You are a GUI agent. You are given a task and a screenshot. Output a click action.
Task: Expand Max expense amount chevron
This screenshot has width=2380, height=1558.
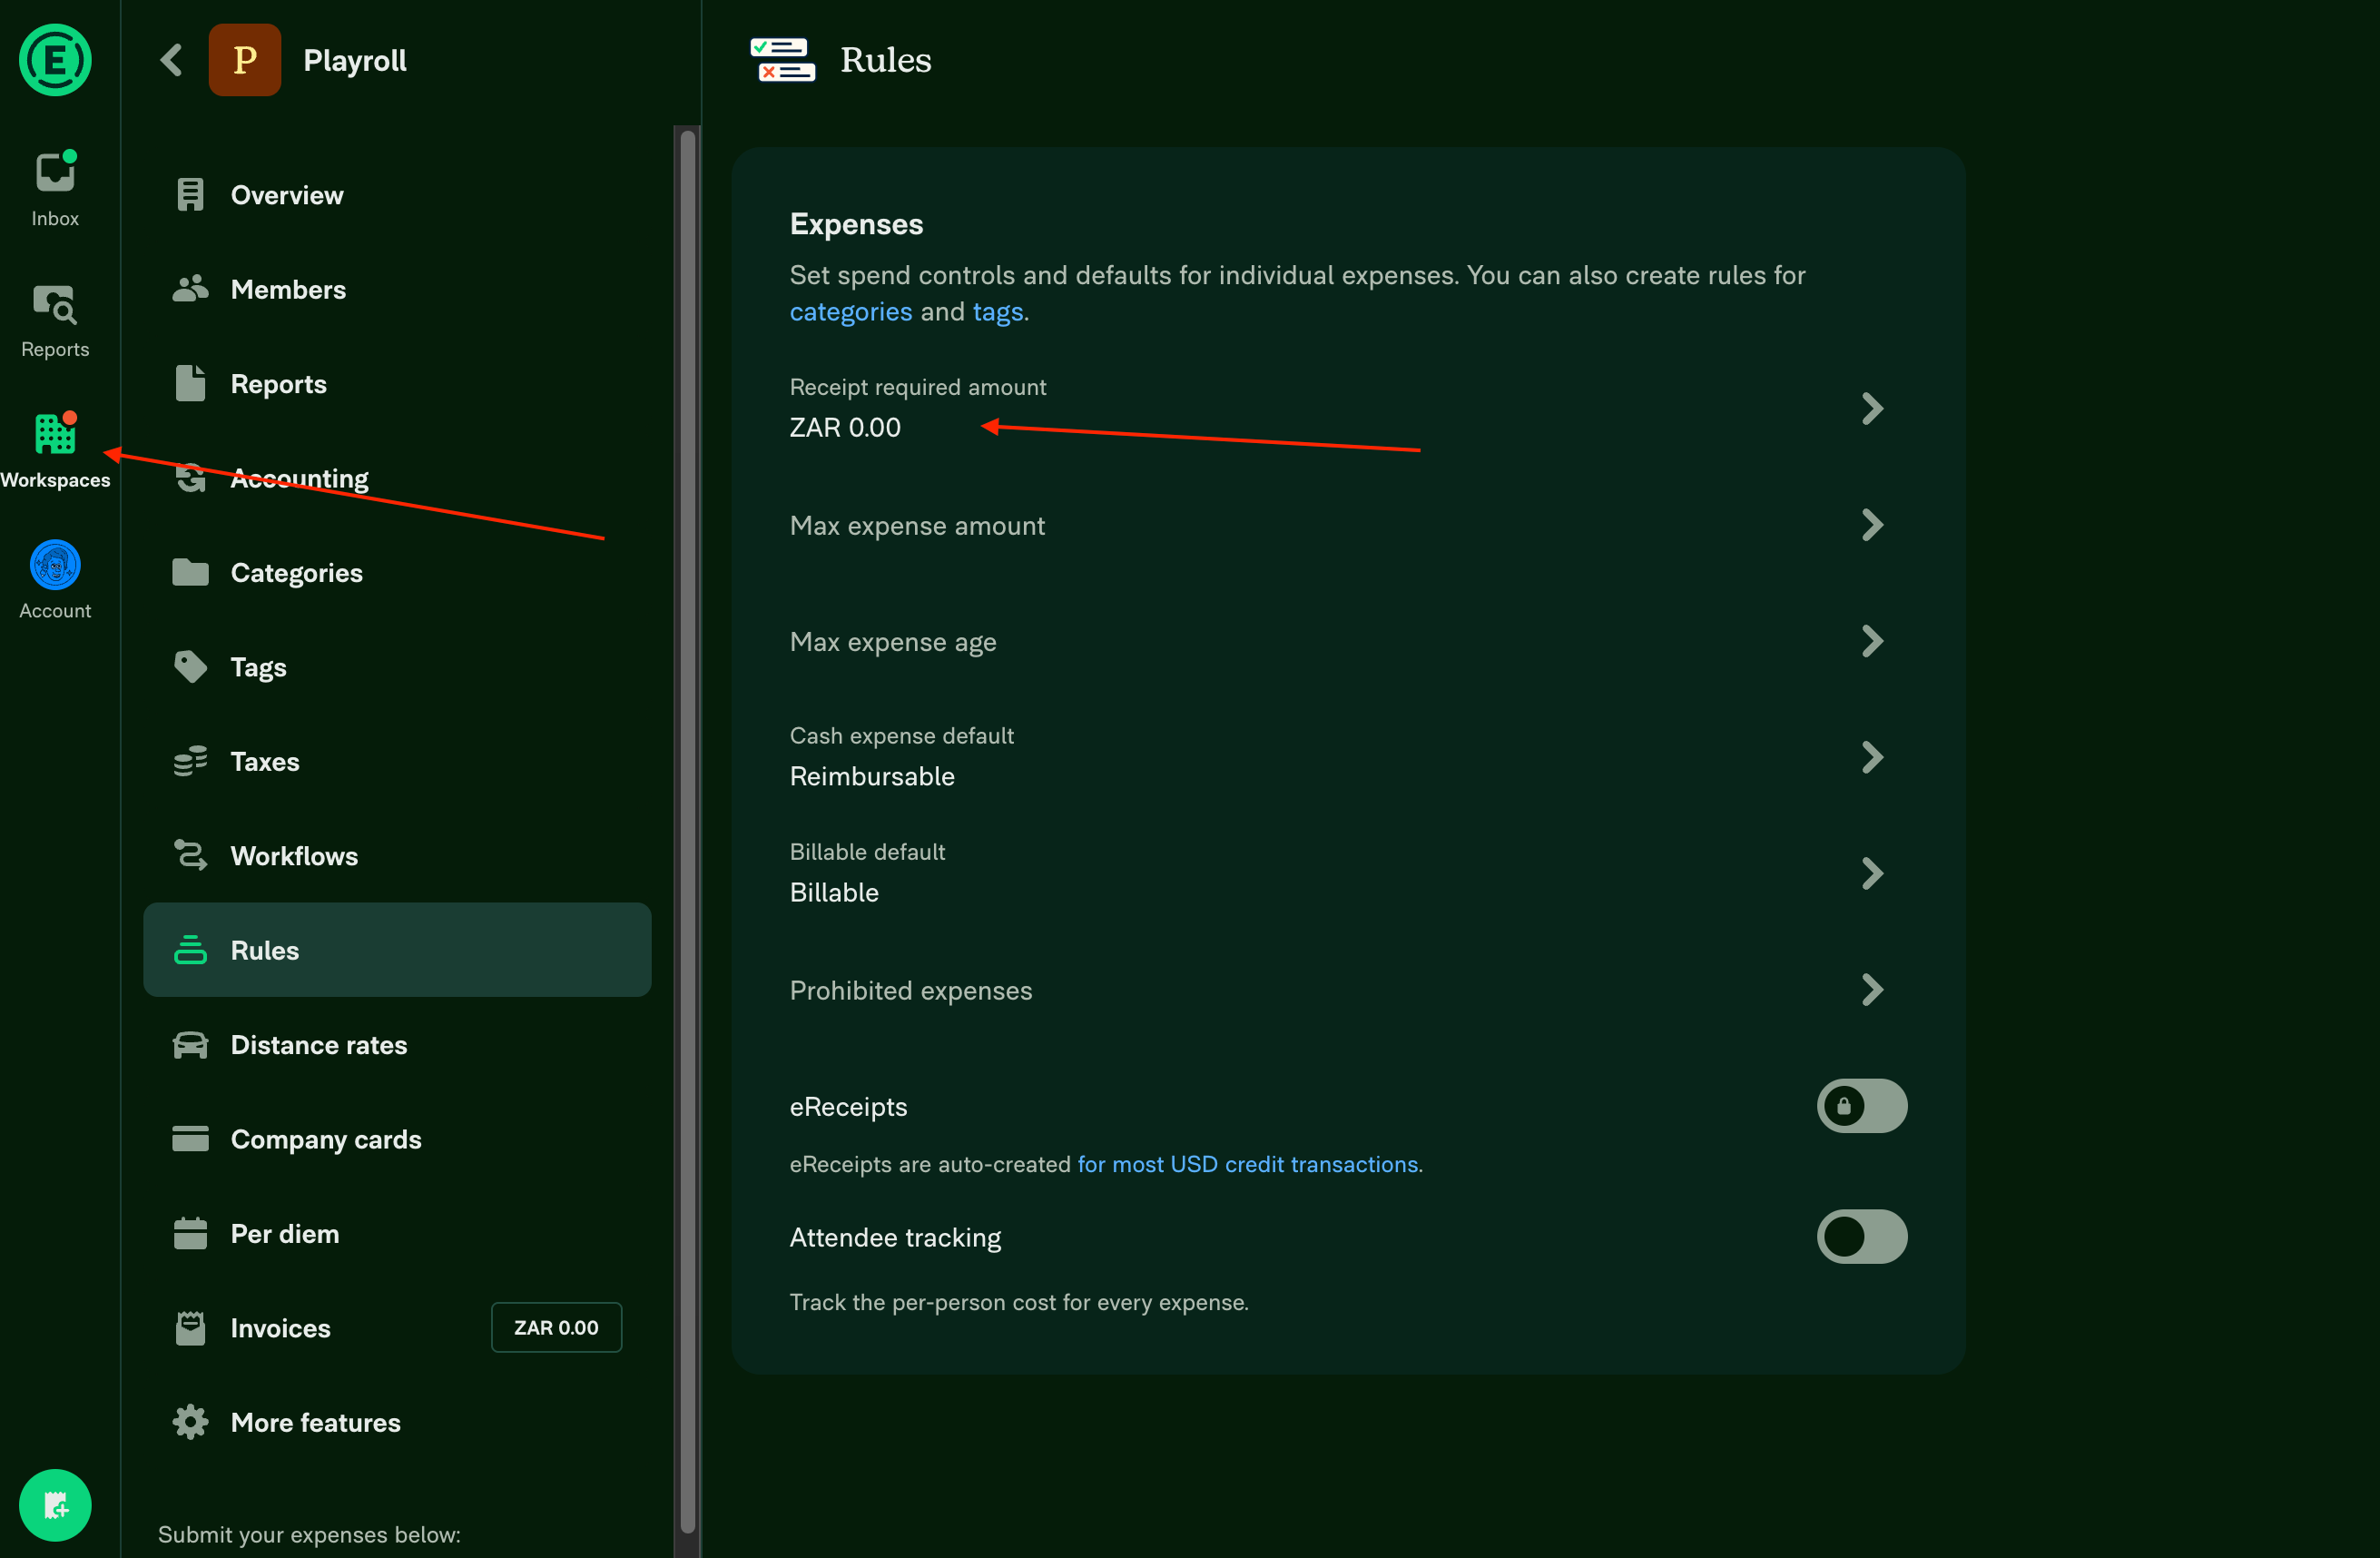click(x=1872, y=525)
